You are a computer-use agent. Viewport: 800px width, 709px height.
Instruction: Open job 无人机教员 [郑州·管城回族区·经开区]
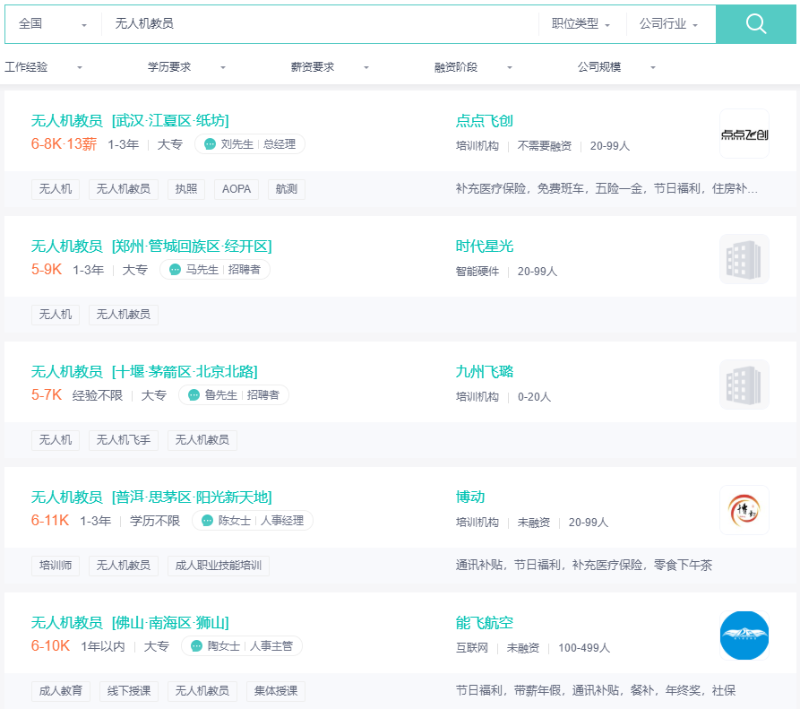pos(152,246)
